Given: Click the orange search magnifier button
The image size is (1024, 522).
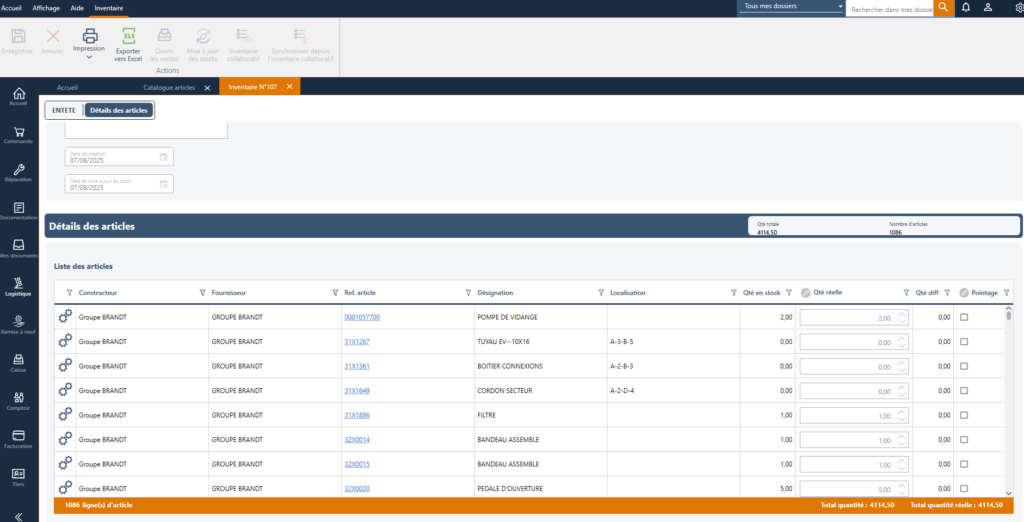Looking at the screenshot, I should click(942, 7).
